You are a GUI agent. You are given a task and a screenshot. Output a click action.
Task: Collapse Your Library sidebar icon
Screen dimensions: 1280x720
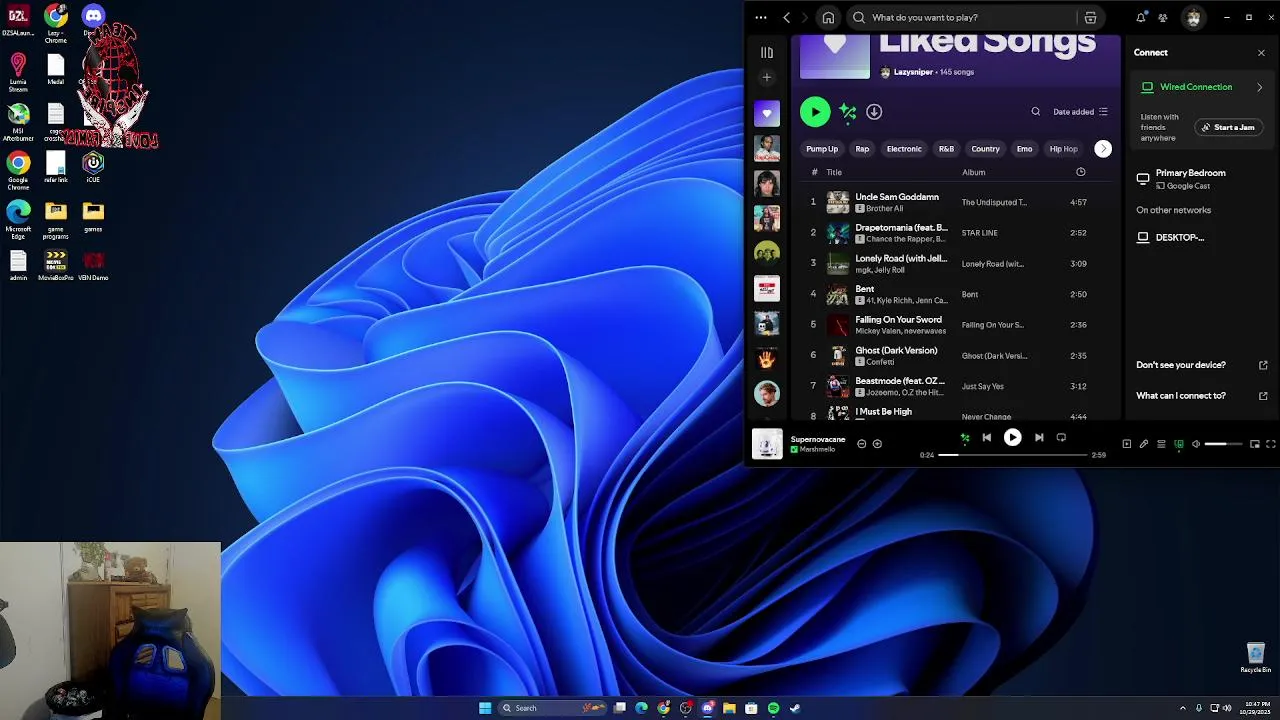[x=767, y=52]
